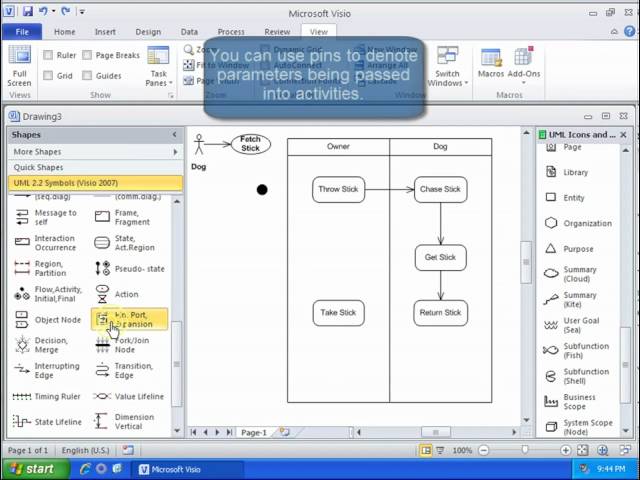Select the Fork/Join Node shape
Viewport: 640px width, 480px height.
(x=122, y=345)
